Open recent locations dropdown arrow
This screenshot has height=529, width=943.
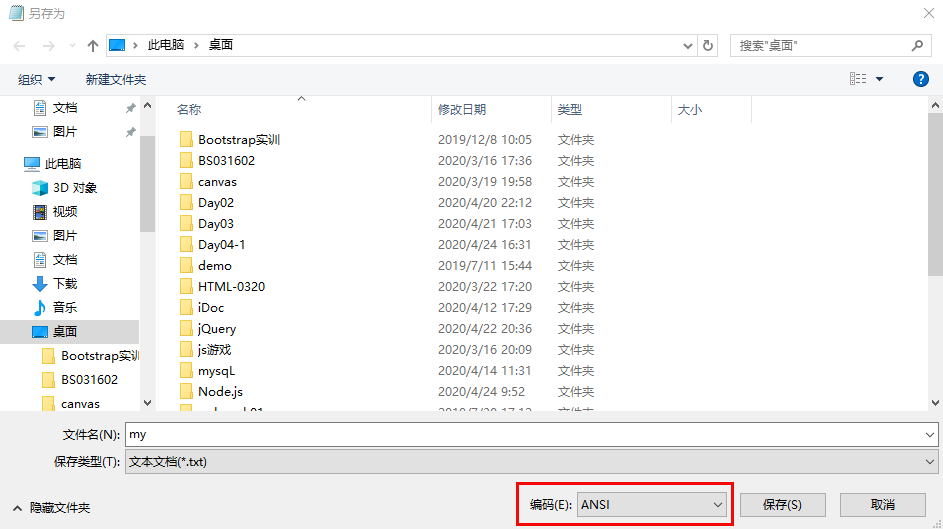pos(72,46)
